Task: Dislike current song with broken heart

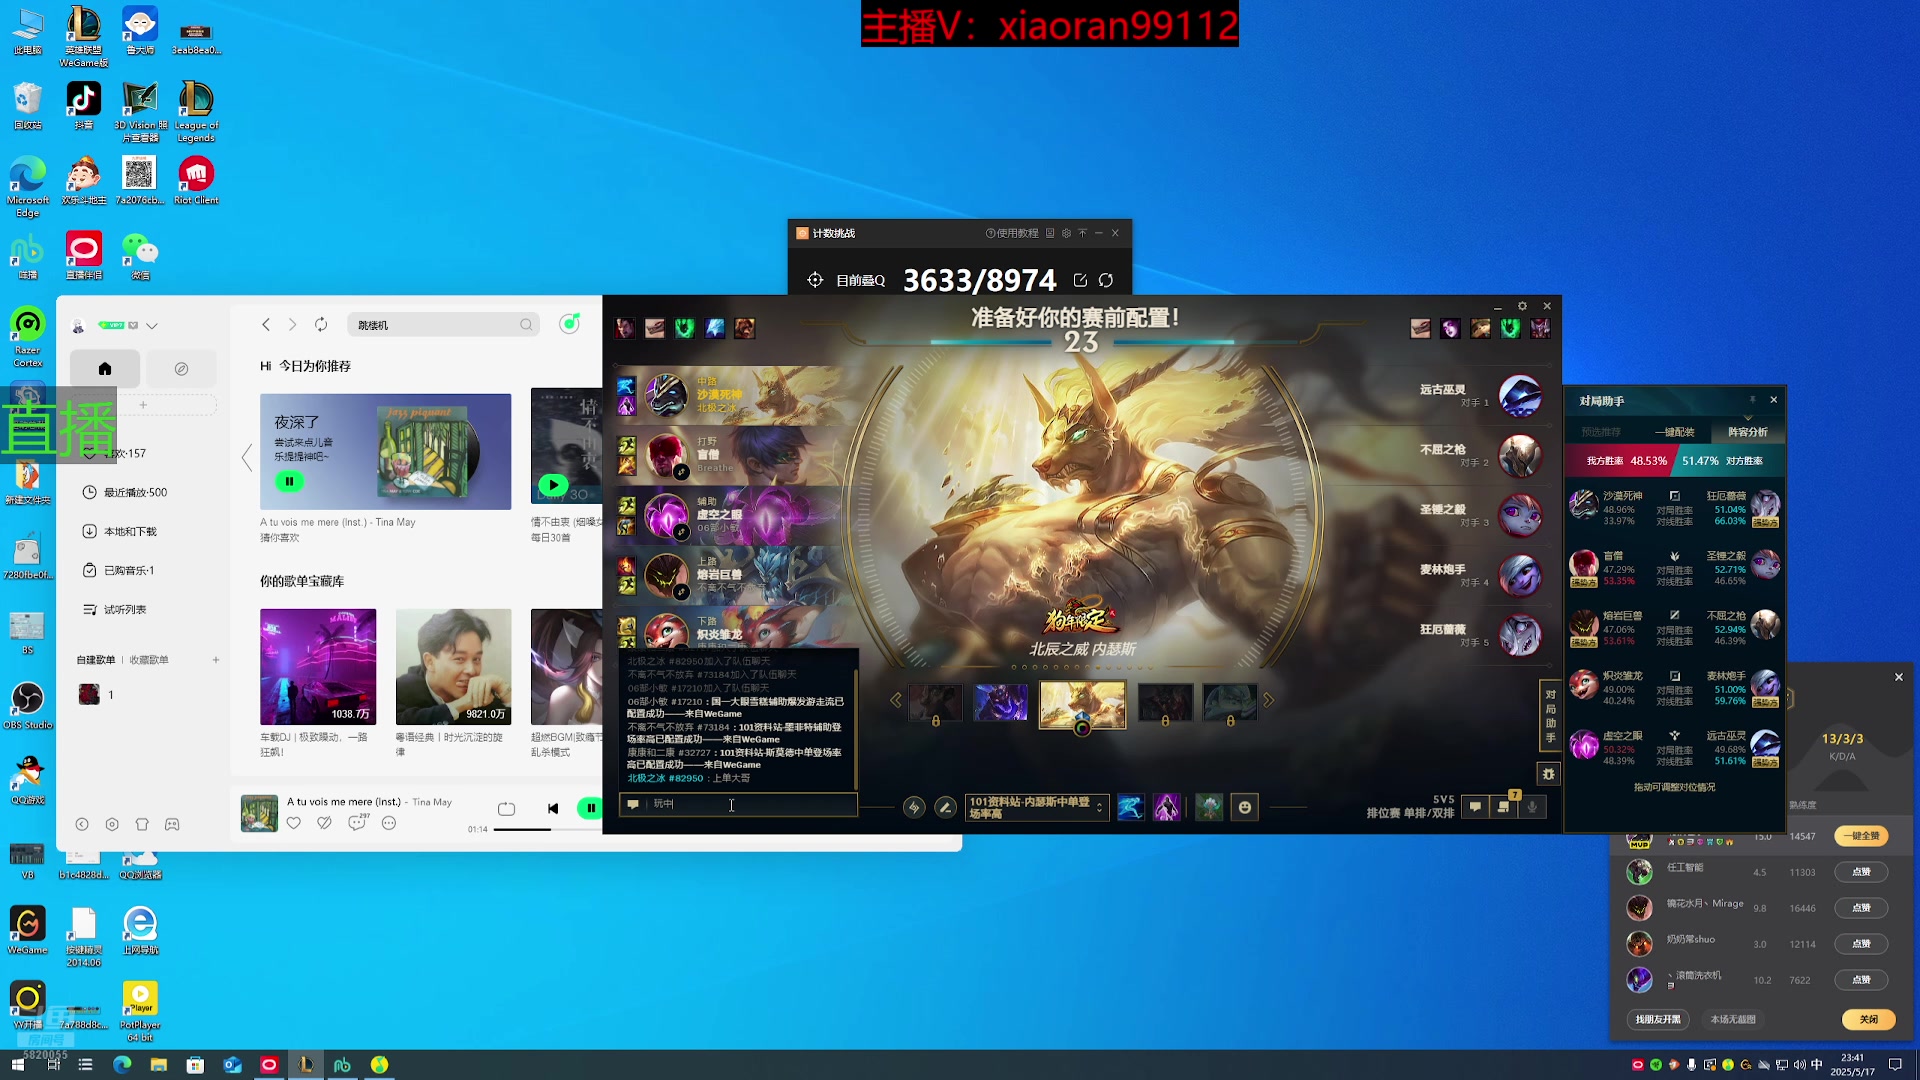Action: pyautogui.click(x=324, y=823)
